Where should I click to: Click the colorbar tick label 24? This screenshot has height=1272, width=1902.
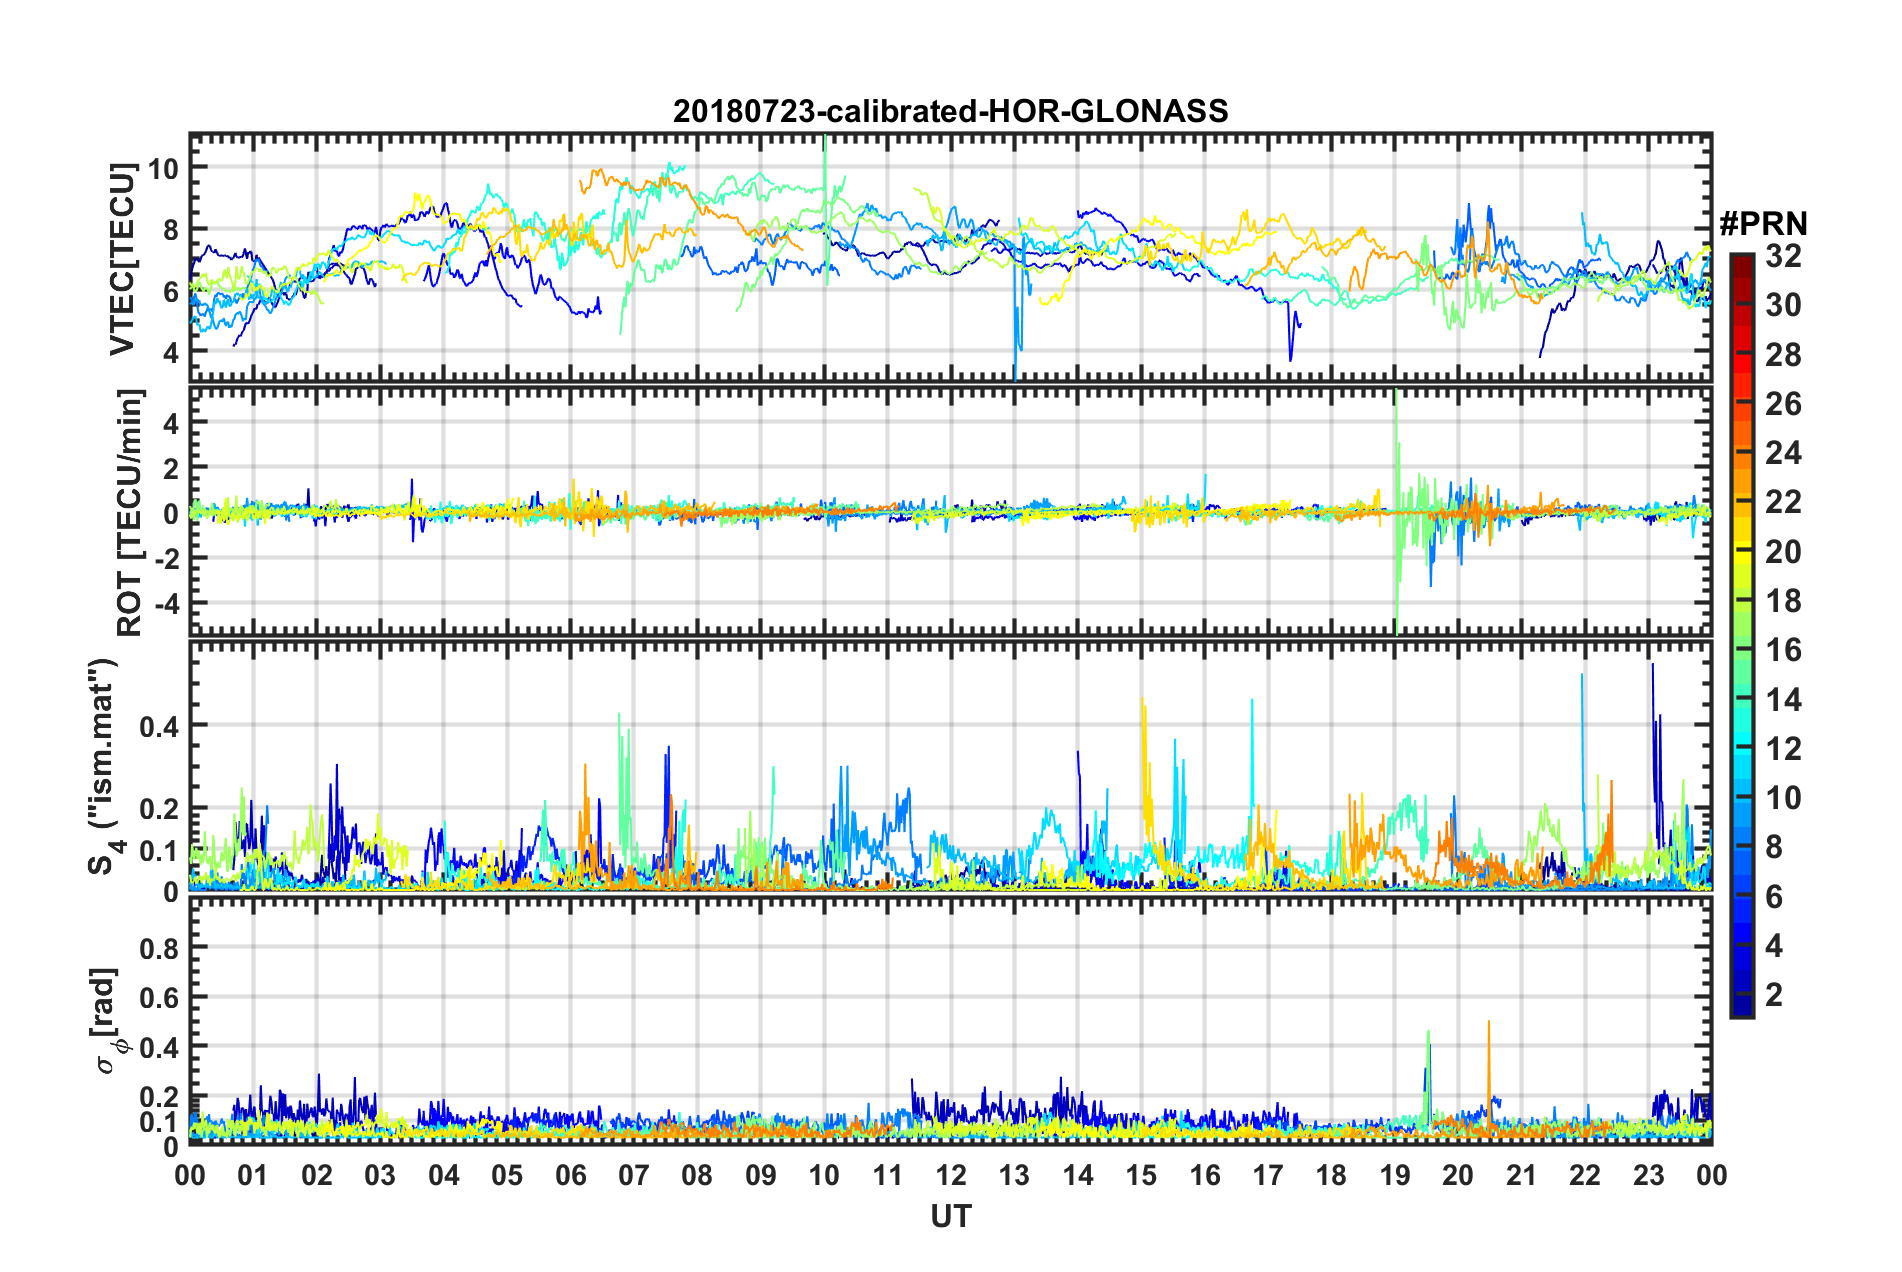[x=1783, y=453]
